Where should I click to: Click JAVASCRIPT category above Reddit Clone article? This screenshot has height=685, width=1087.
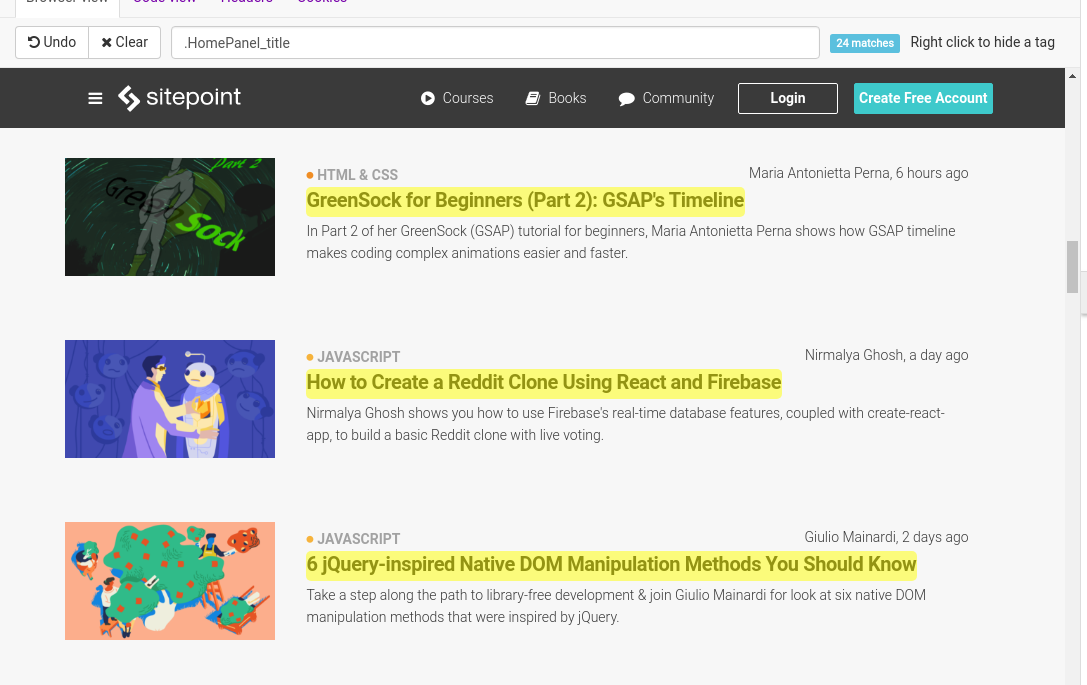358,357
